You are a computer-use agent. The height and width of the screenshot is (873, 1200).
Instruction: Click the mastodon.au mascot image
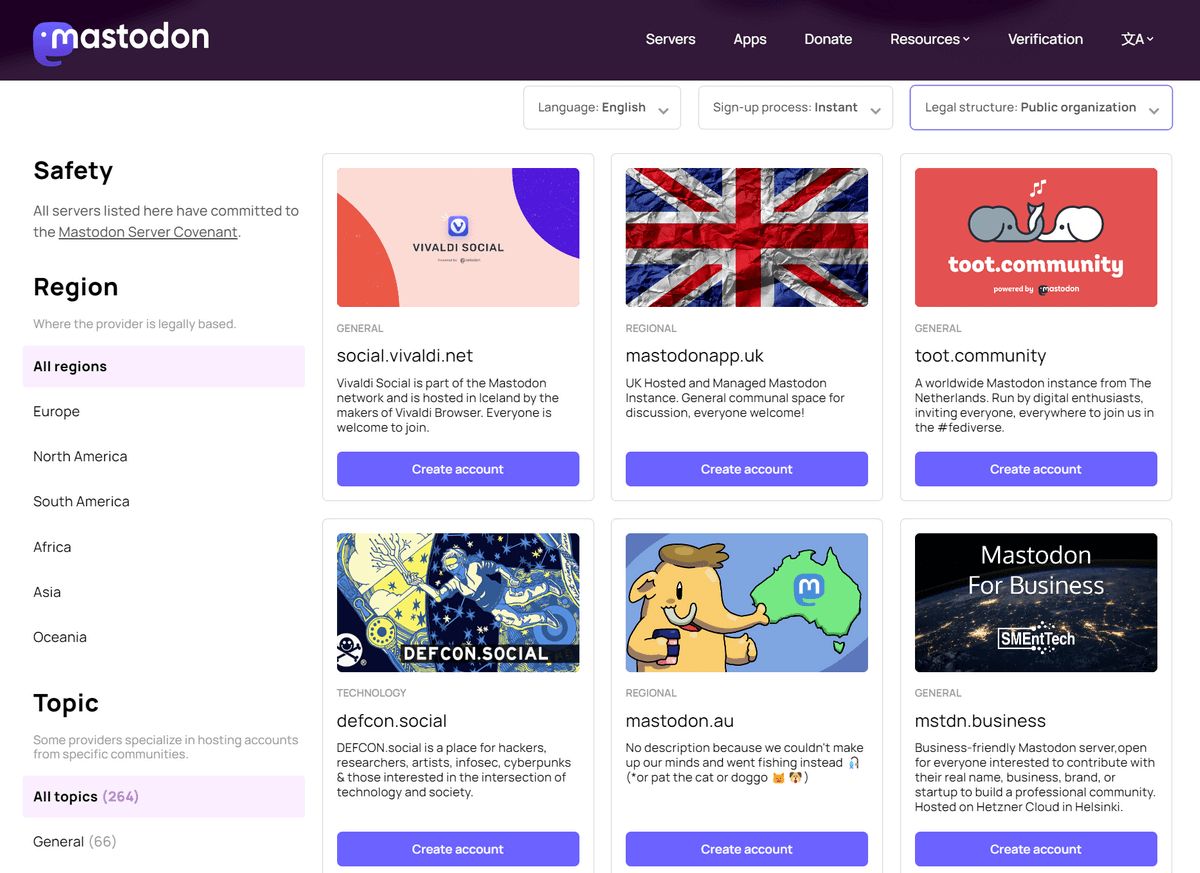(746, 602)
